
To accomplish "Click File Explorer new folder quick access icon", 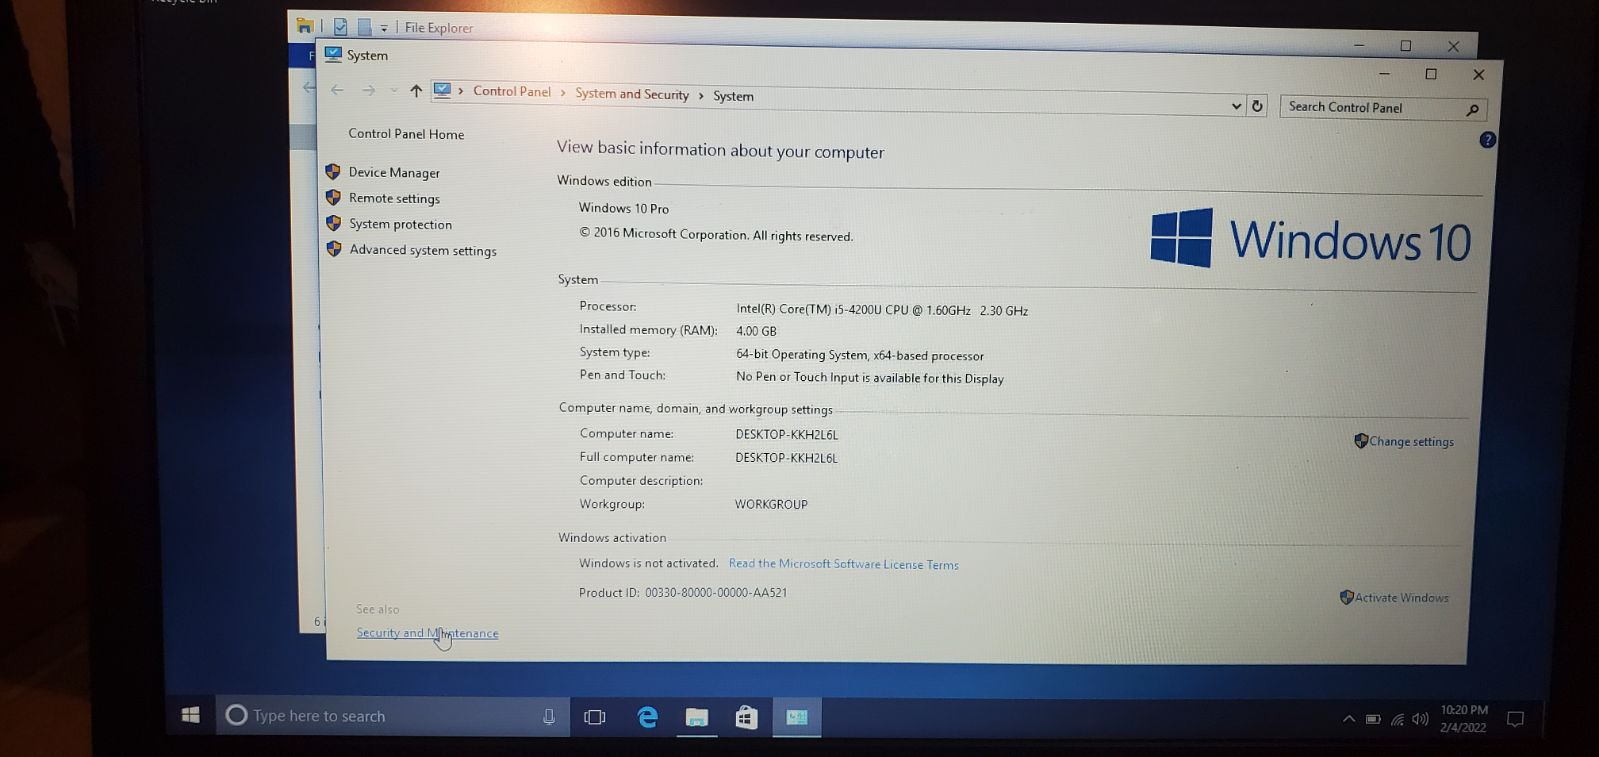I will click(365, 27).
